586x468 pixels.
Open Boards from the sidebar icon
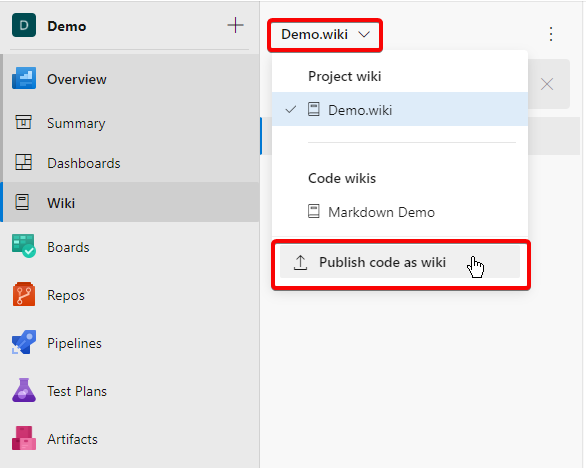[24, 246]
